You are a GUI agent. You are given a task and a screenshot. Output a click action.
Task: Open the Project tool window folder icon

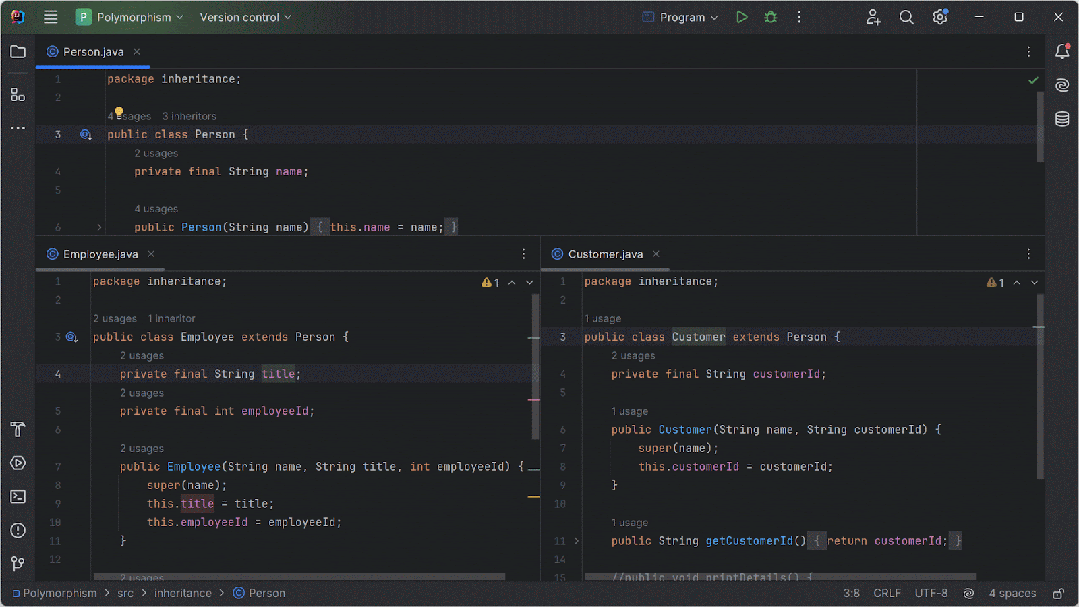(x=18, y=52)
